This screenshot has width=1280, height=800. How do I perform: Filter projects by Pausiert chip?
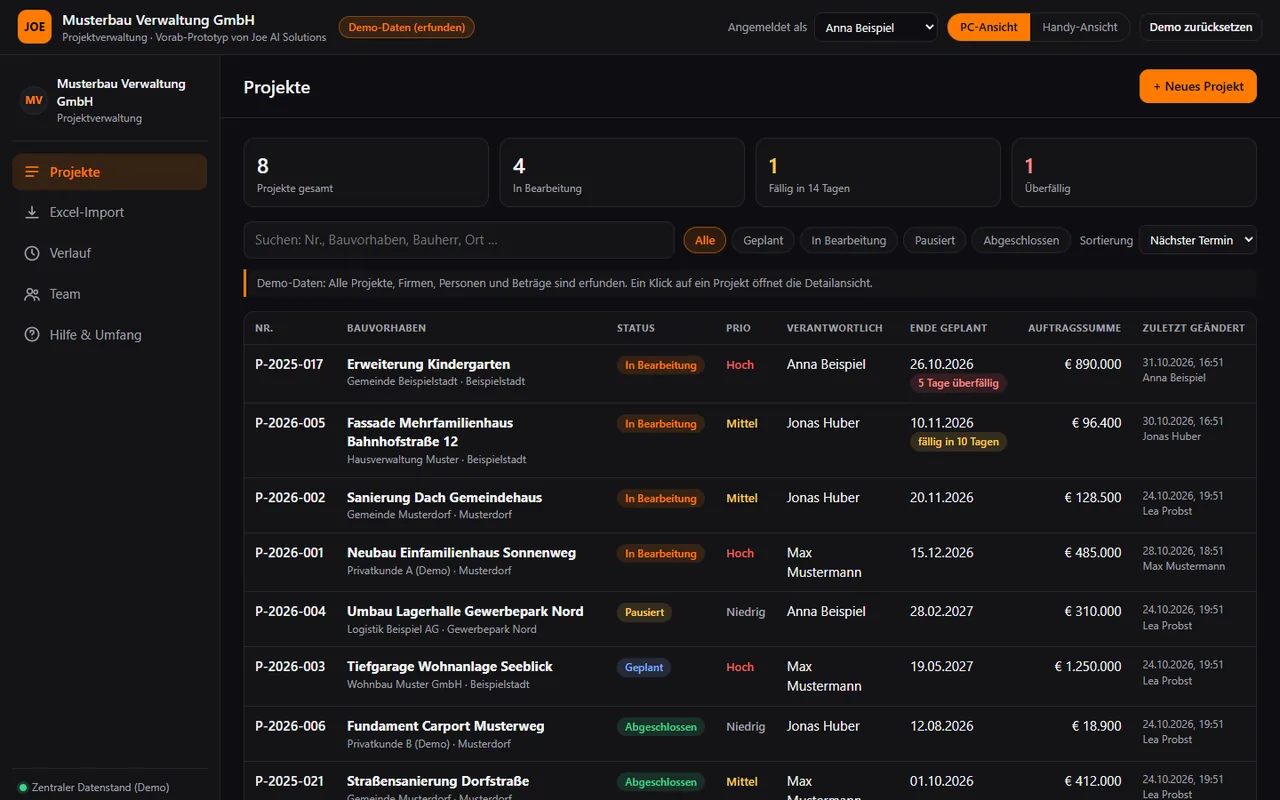coord(935,240)
